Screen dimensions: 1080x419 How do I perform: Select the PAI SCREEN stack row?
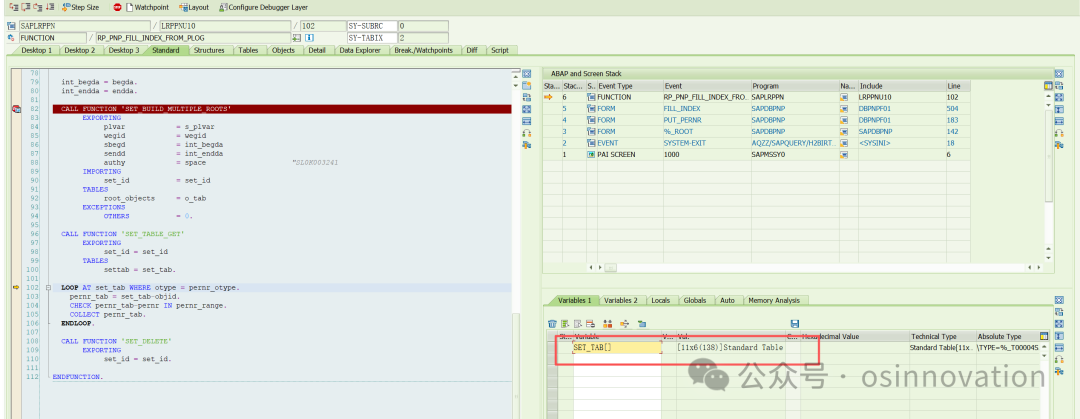(x=756, y=154)
